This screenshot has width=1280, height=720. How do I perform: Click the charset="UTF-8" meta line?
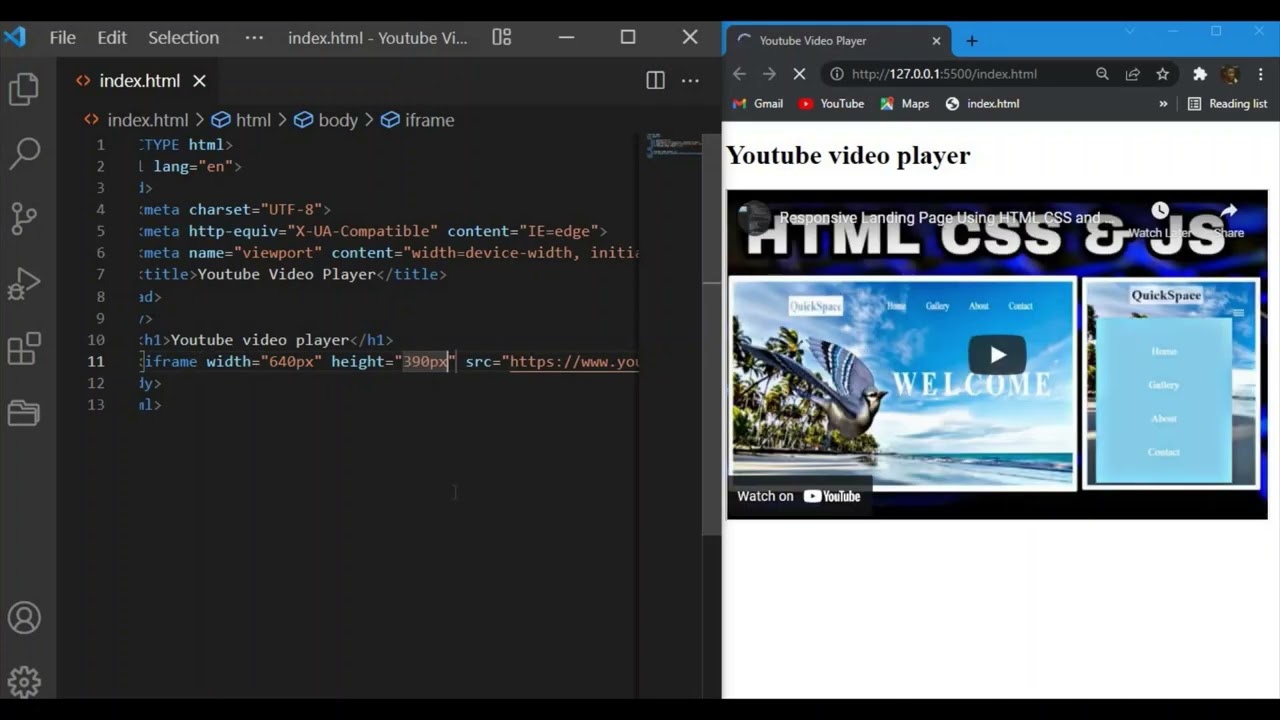(235, 209)
